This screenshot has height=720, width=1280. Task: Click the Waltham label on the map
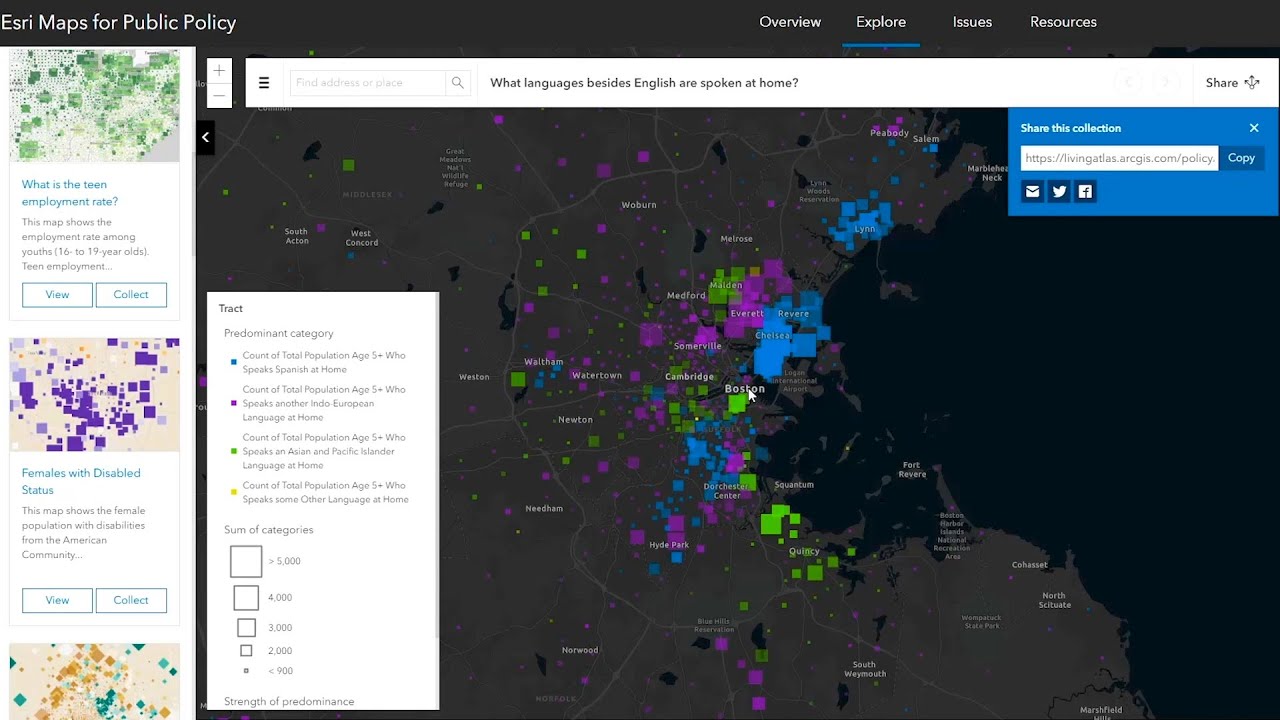tap(544, 362)
